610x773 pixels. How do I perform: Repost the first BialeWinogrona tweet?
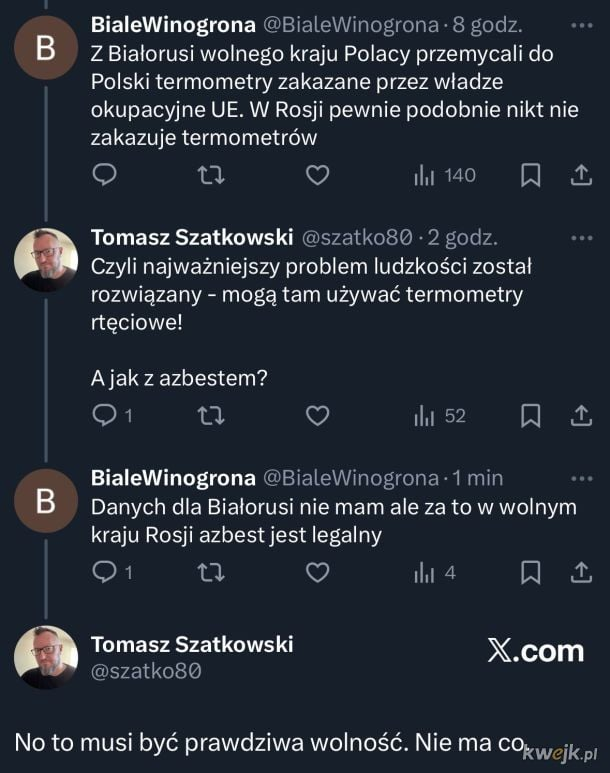211,175
